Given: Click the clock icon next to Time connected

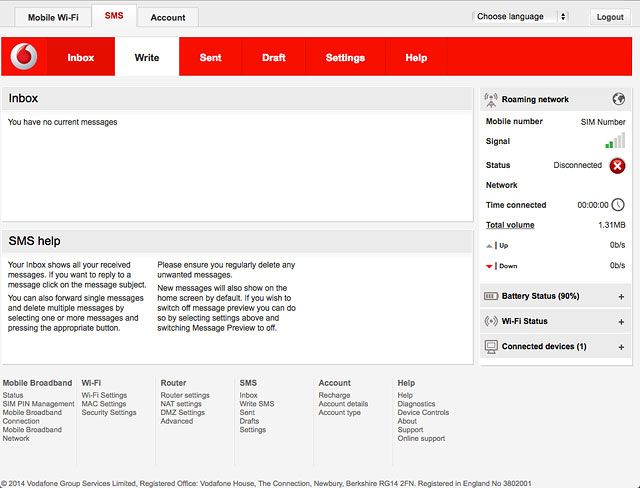Looking at the screenshot, I should click(x=618, y=205).
